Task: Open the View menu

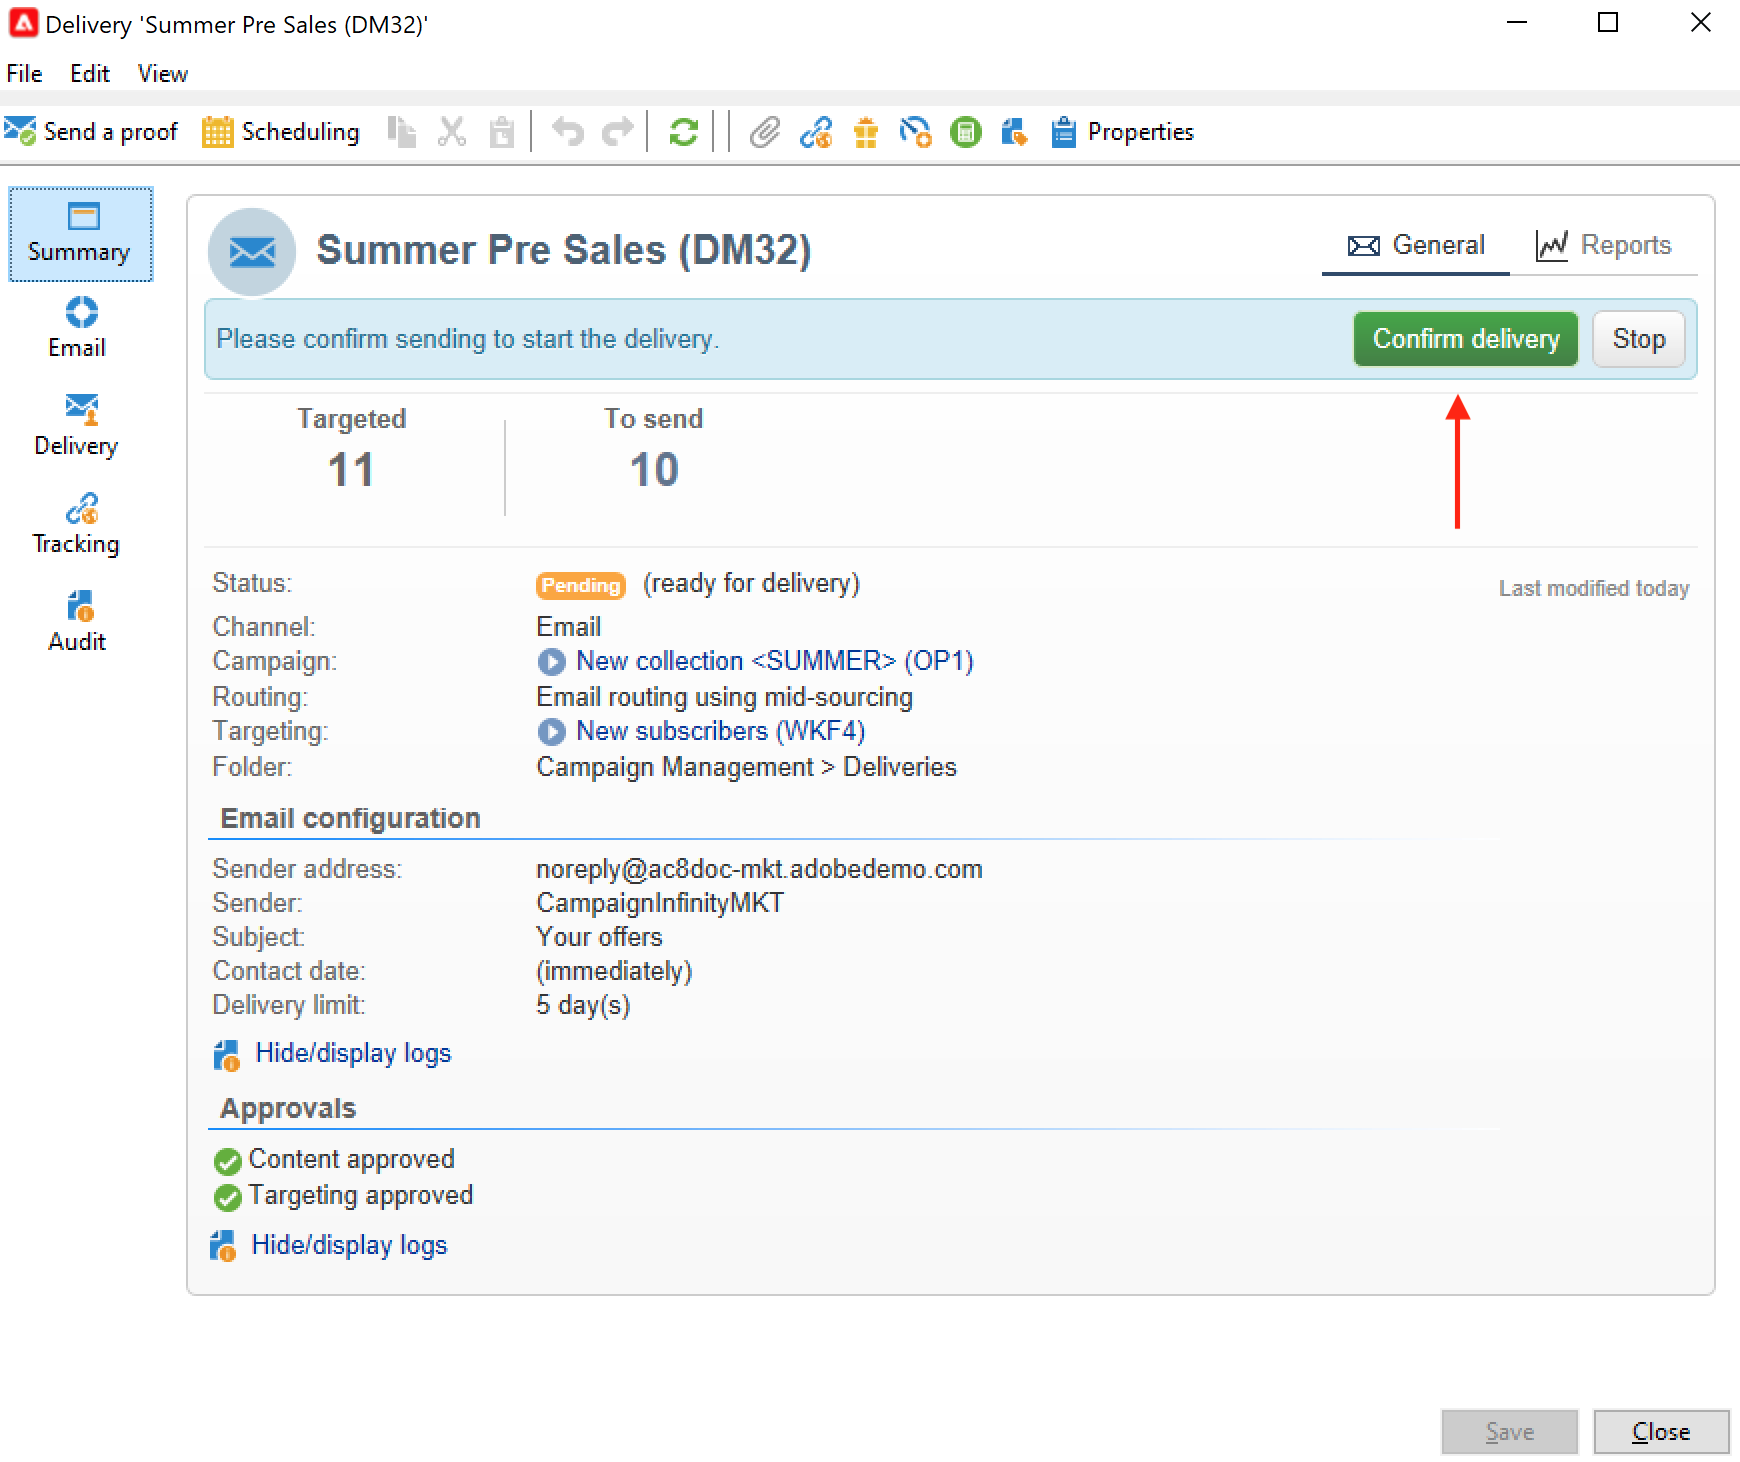Action: click(163, 74)
